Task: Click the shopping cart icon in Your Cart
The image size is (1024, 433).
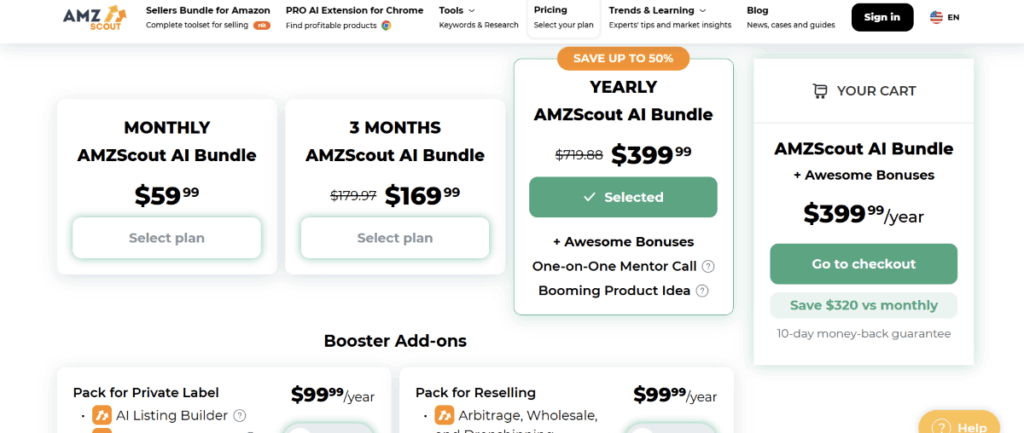Action: 820,91
